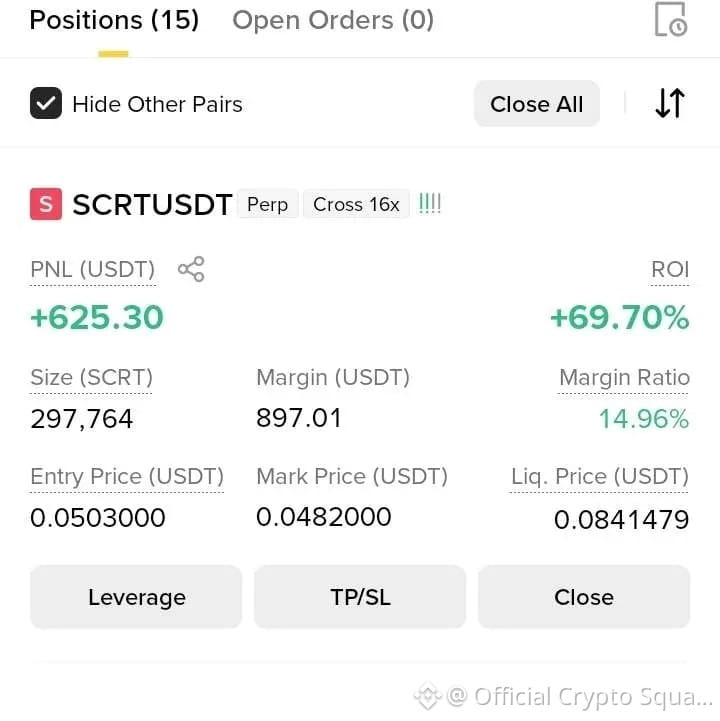Show Margin Ratio explanation label
This screenshot has width=720, height=721.
click(x=624, y=378)
